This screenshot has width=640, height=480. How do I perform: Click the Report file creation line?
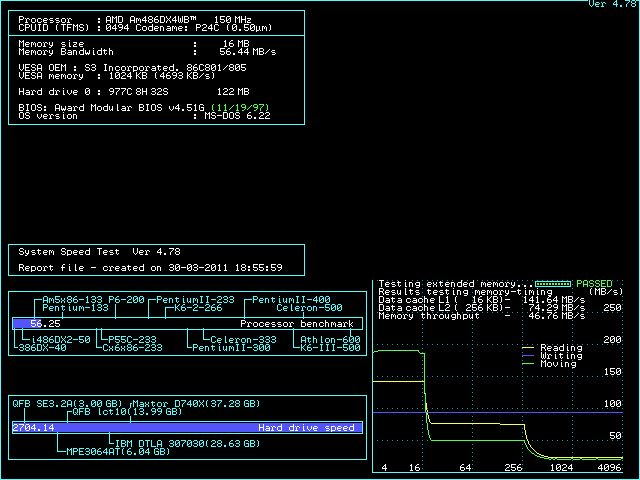pyautogui.click(x=150, y=268)
